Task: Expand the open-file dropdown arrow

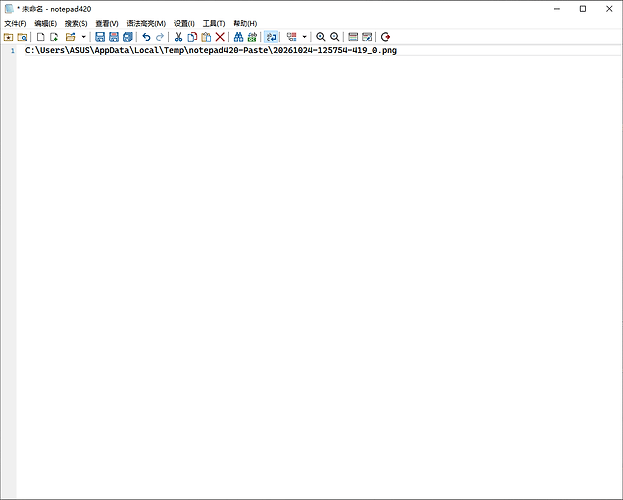Action: (83, 37)
